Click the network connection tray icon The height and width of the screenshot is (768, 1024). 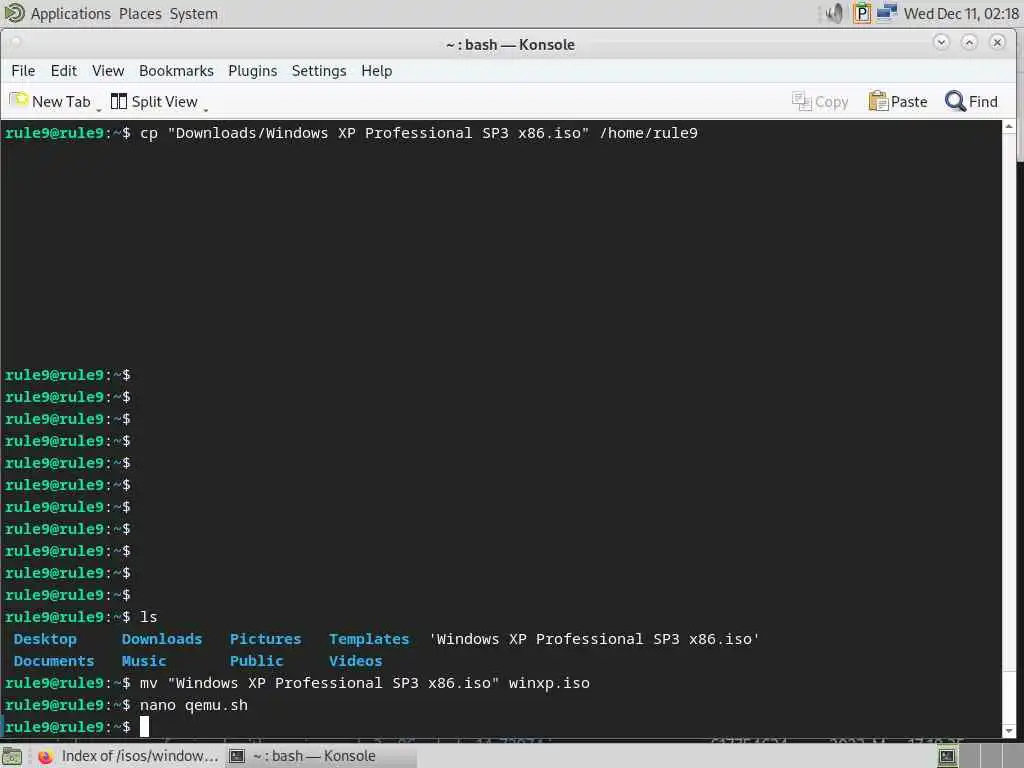[886, 13]
